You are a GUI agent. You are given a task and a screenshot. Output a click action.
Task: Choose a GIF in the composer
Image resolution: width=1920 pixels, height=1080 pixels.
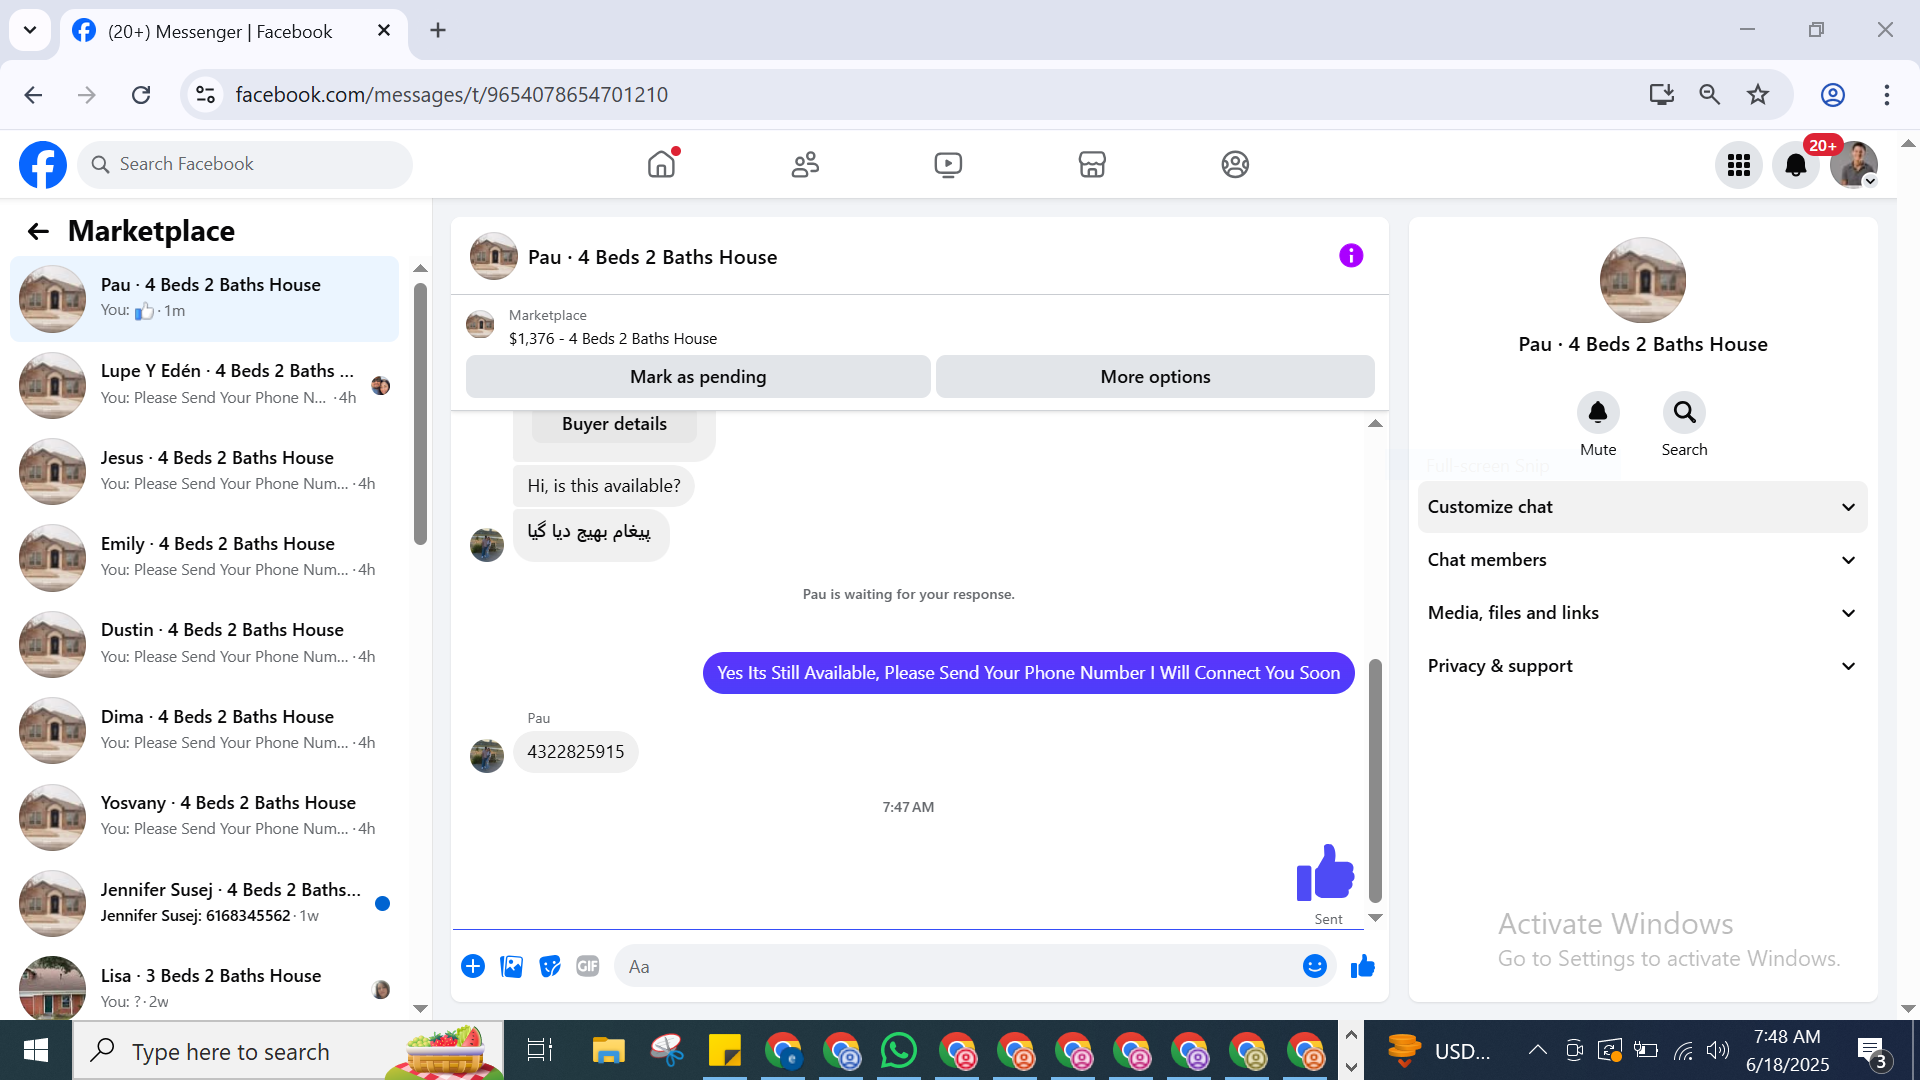(x=587, y=966)
